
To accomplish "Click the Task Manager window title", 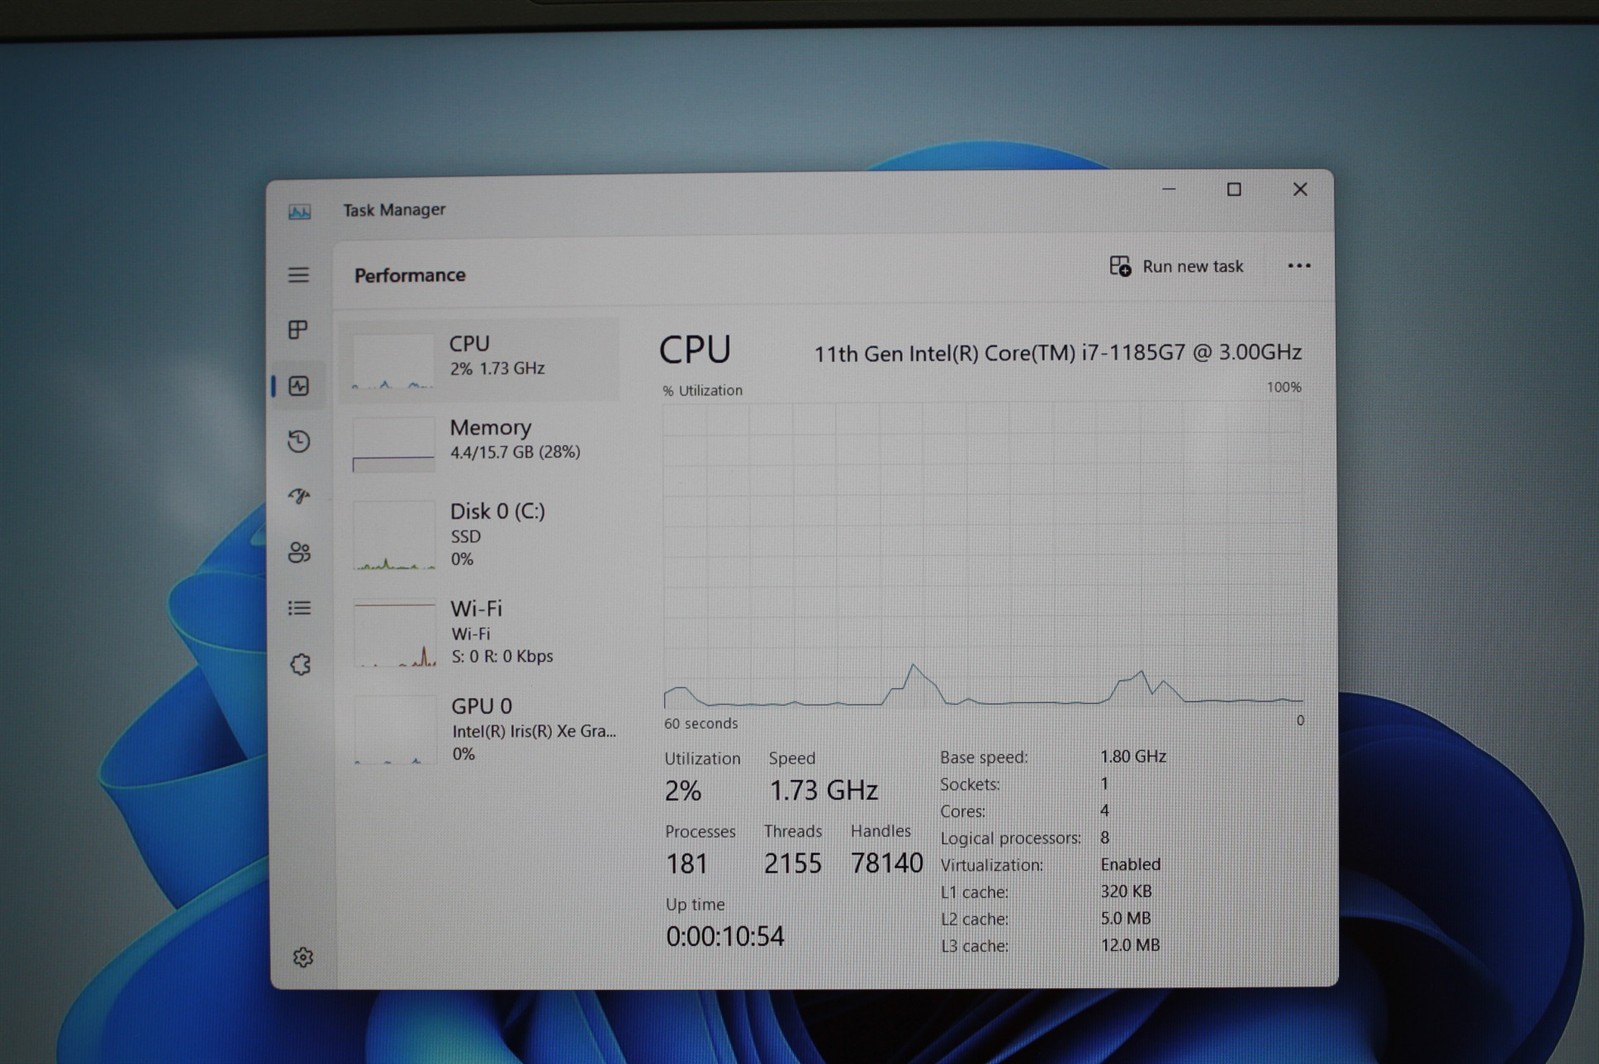I will pyautogui.click(x=394, y=209).
